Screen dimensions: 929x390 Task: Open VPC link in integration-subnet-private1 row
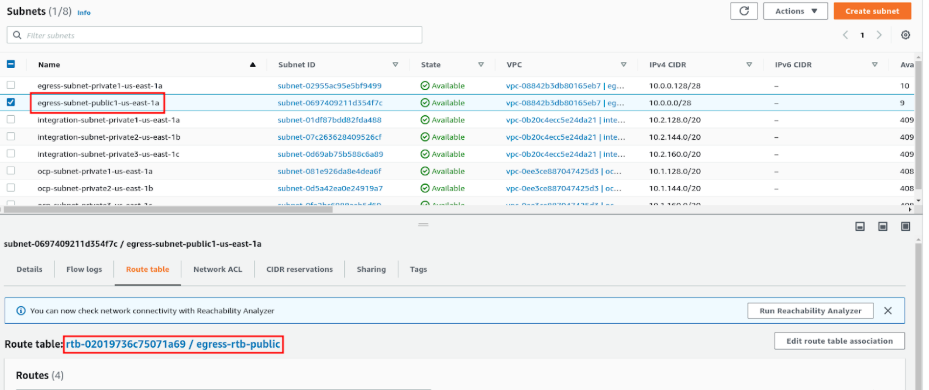tap(566, 120)
